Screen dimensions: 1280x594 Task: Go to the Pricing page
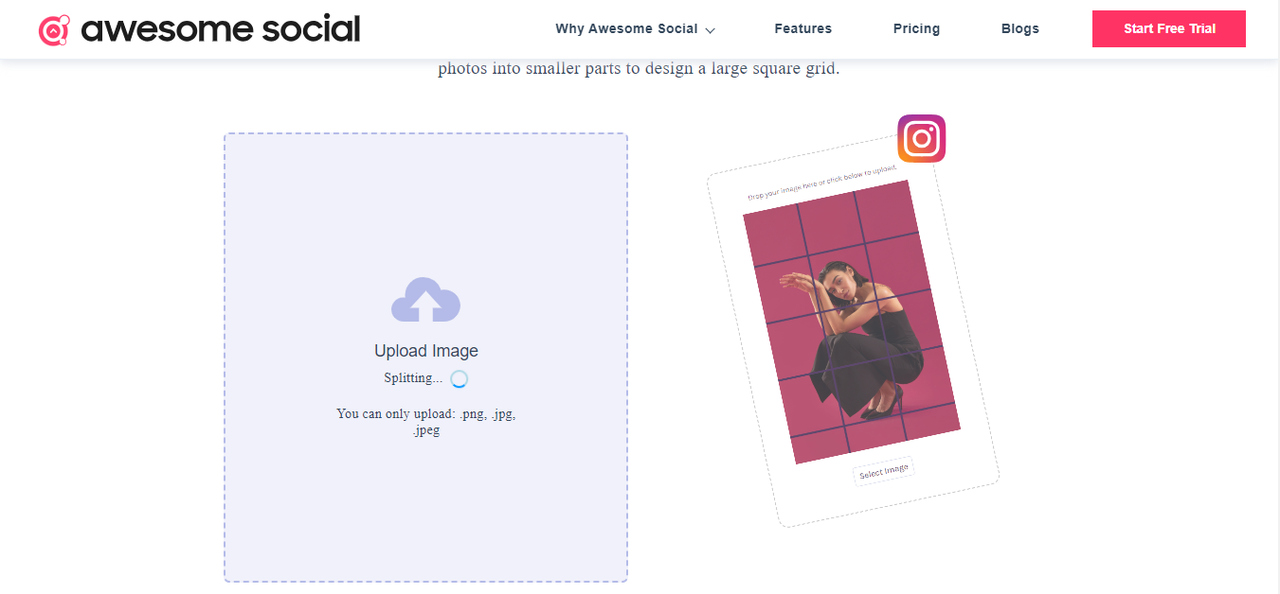916,29
